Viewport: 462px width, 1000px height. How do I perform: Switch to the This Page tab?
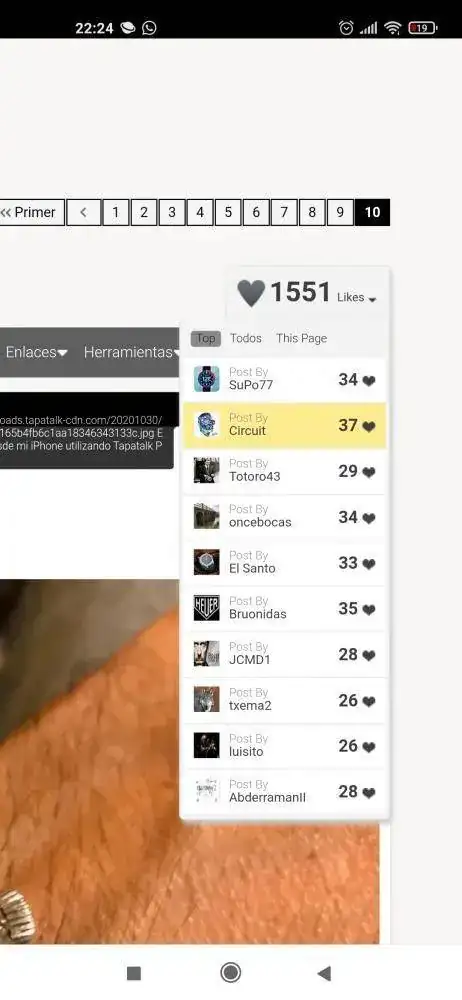coord(301,338)
